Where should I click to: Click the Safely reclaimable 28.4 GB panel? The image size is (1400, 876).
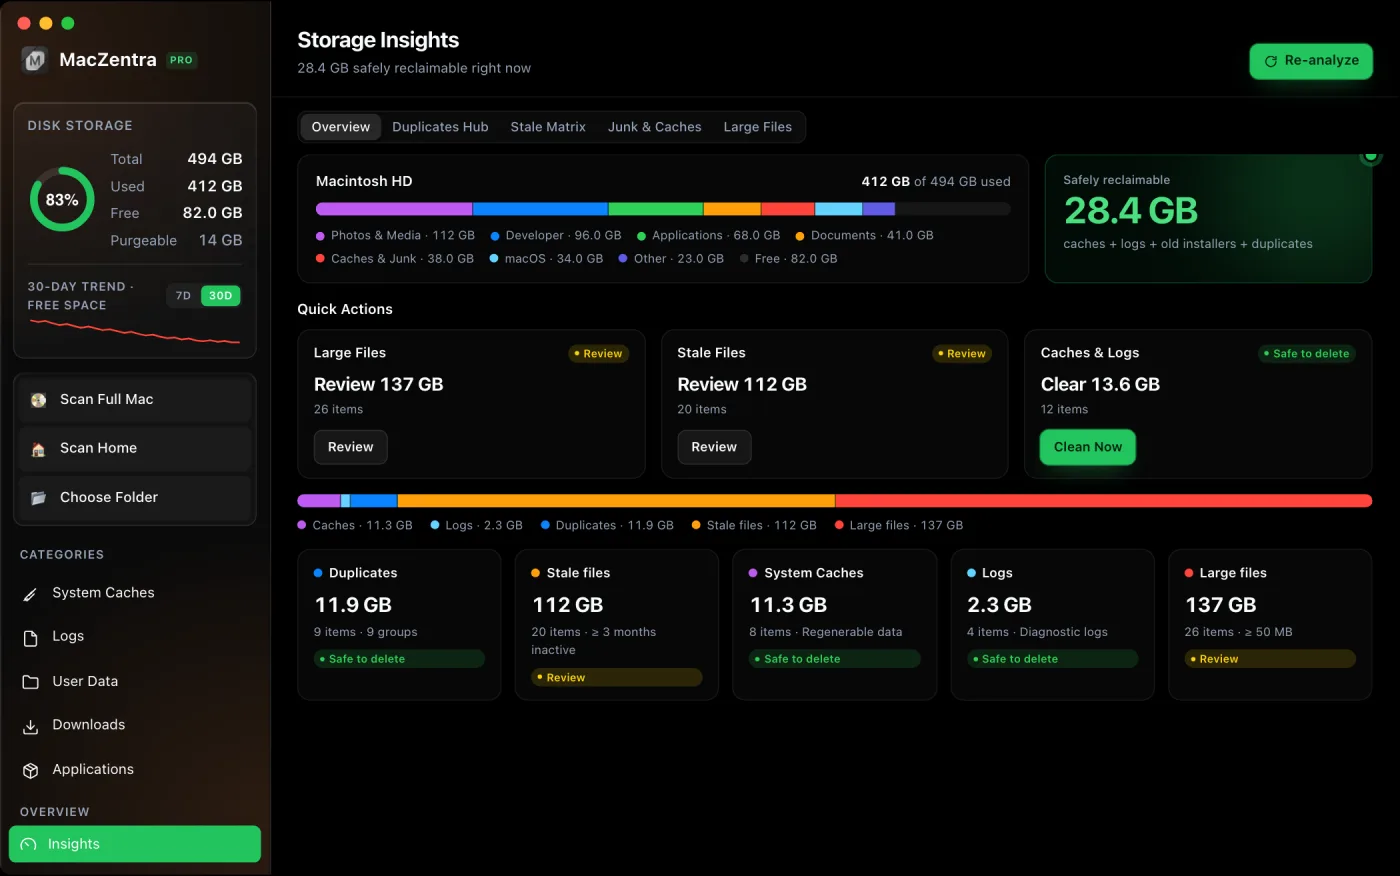(1208, 218)
